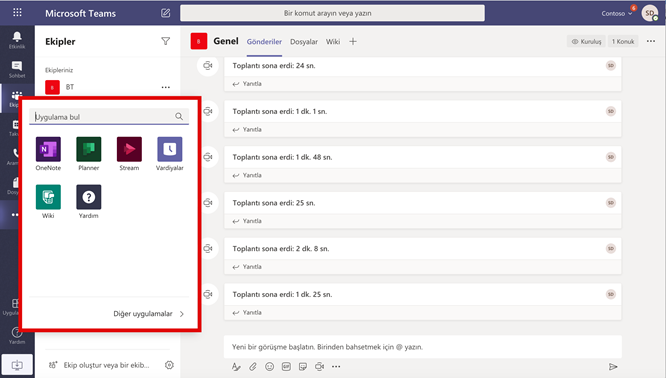Switch to the Gönderiler tab
Screen dimensions: 666x378
264,42
